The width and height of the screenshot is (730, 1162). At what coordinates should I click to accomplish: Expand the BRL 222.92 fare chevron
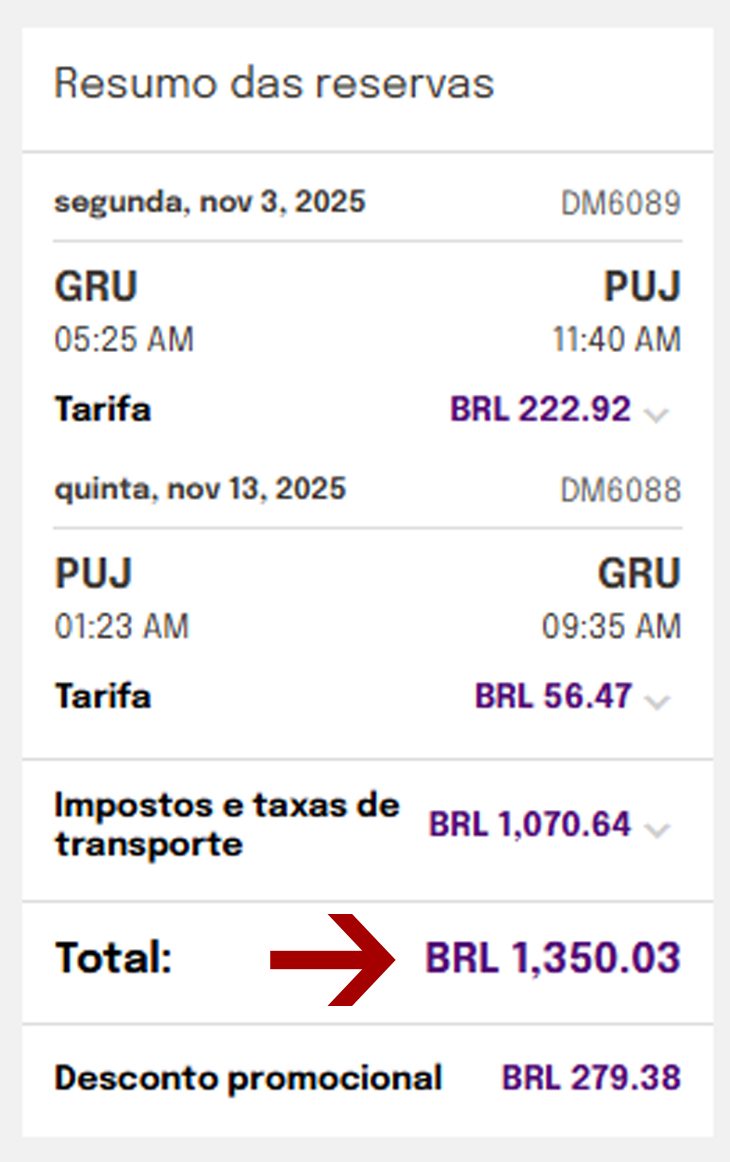click(x=656, y=414)
